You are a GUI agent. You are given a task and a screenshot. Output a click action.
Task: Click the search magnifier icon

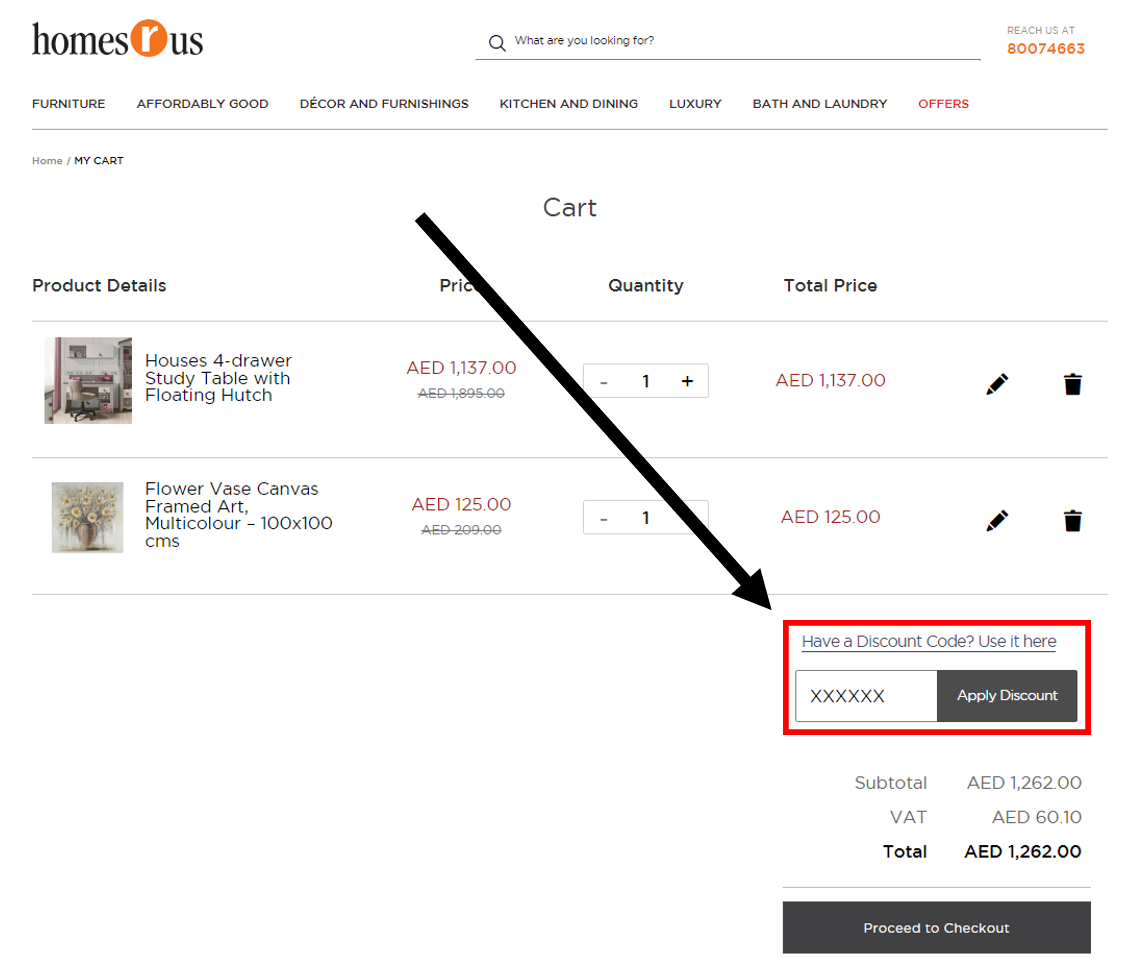[x=497, y=43]
